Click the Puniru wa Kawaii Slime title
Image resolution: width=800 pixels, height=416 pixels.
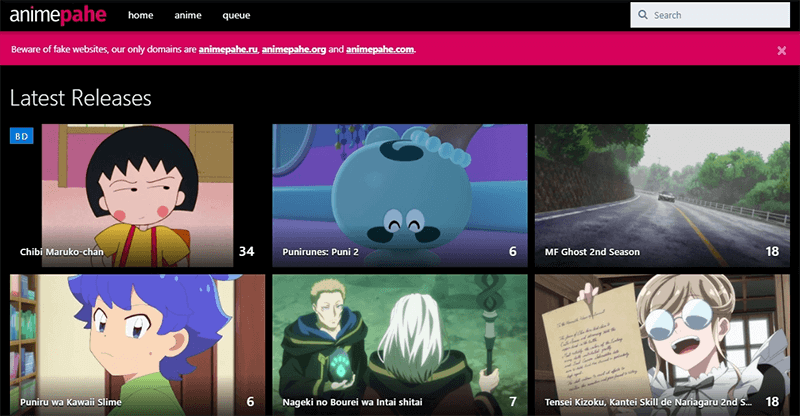click(x=70, y=402)
